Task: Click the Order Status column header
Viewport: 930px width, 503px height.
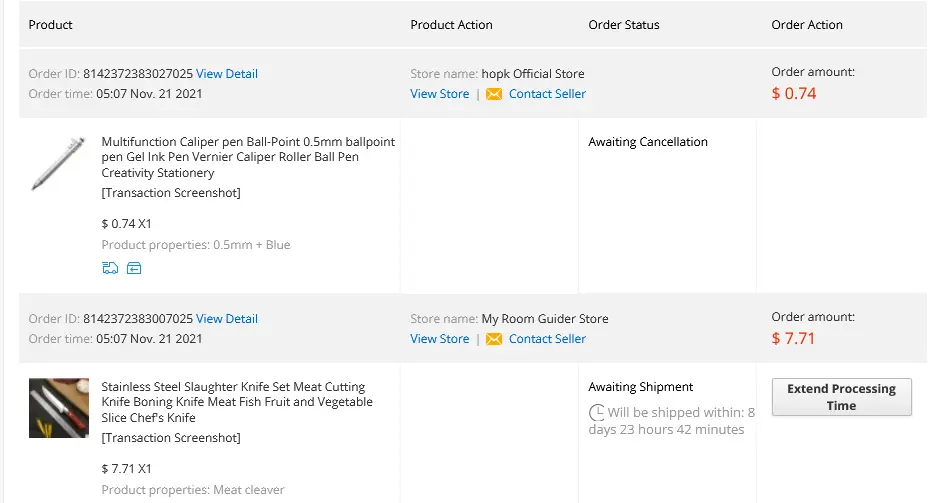Action: pyautogui.click(x=623, y=25)
